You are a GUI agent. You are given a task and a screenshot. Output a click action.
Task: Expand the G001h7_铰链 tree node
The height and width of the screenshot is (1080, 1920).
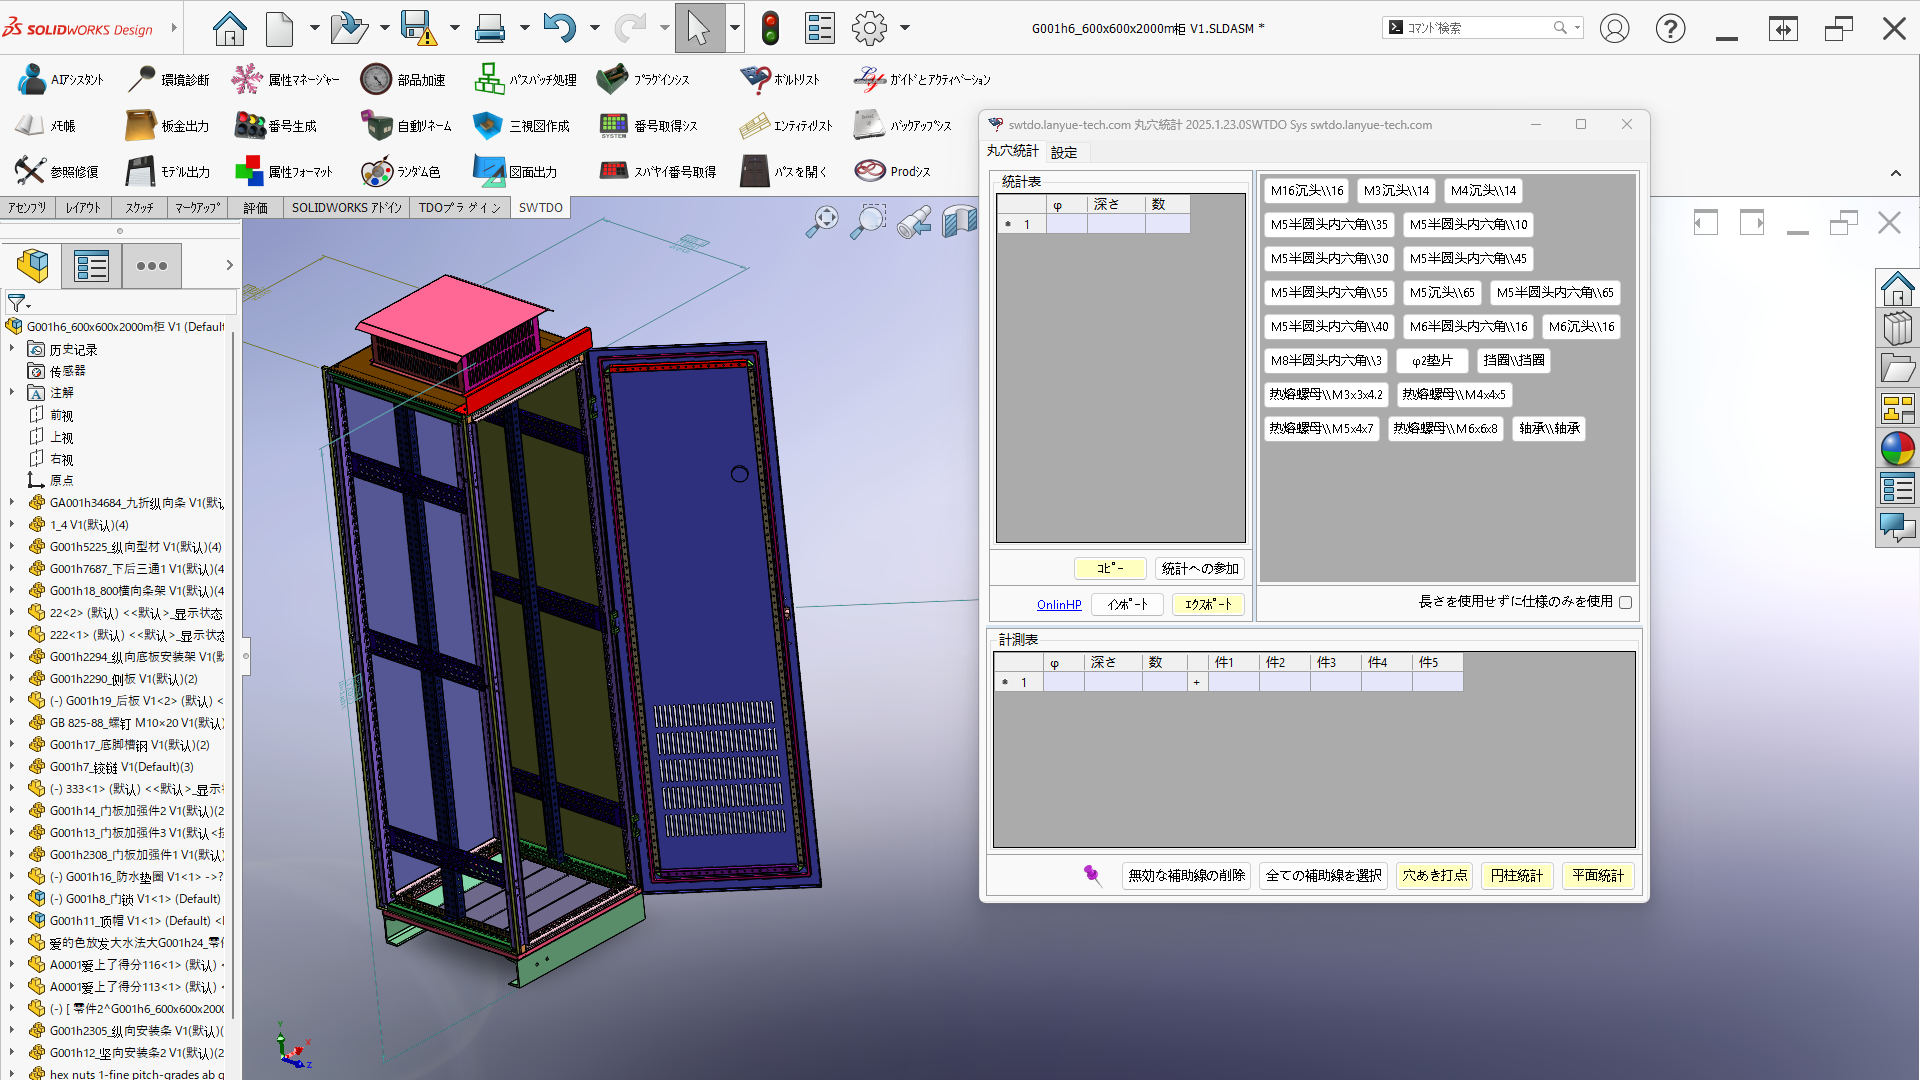click(x=12, y=767)
